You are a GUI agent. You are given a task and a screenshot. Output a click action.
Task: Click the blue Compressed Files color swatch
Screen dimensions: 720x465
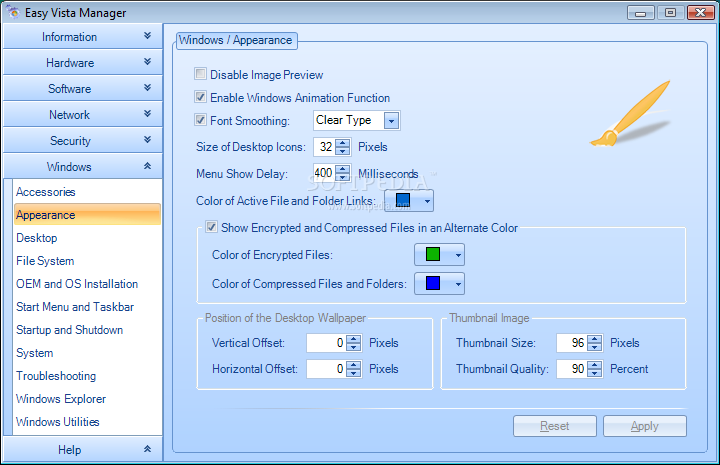tap(433, 283)
